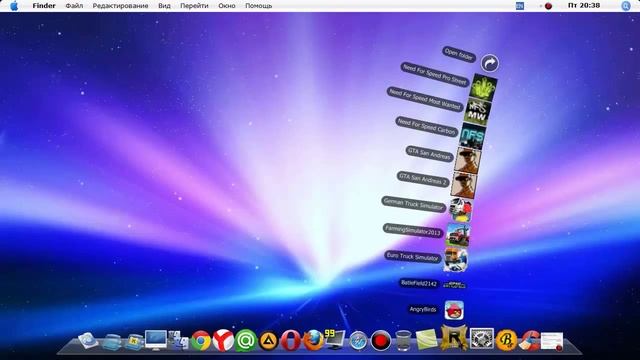Open the Trash in the dock
The image size is (640, 360).
tap(403, 340)
